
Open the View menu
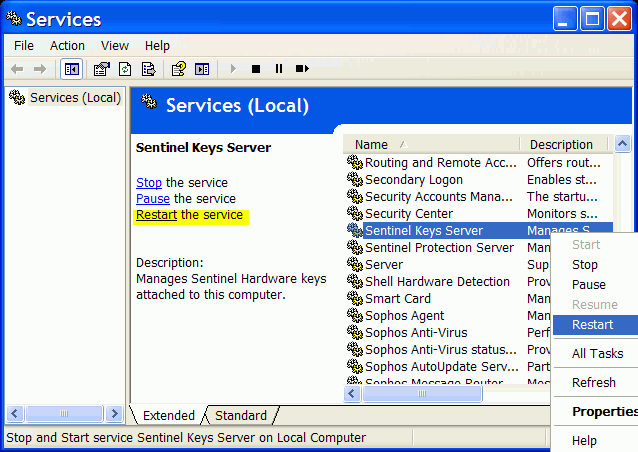[x=115, y=46]
